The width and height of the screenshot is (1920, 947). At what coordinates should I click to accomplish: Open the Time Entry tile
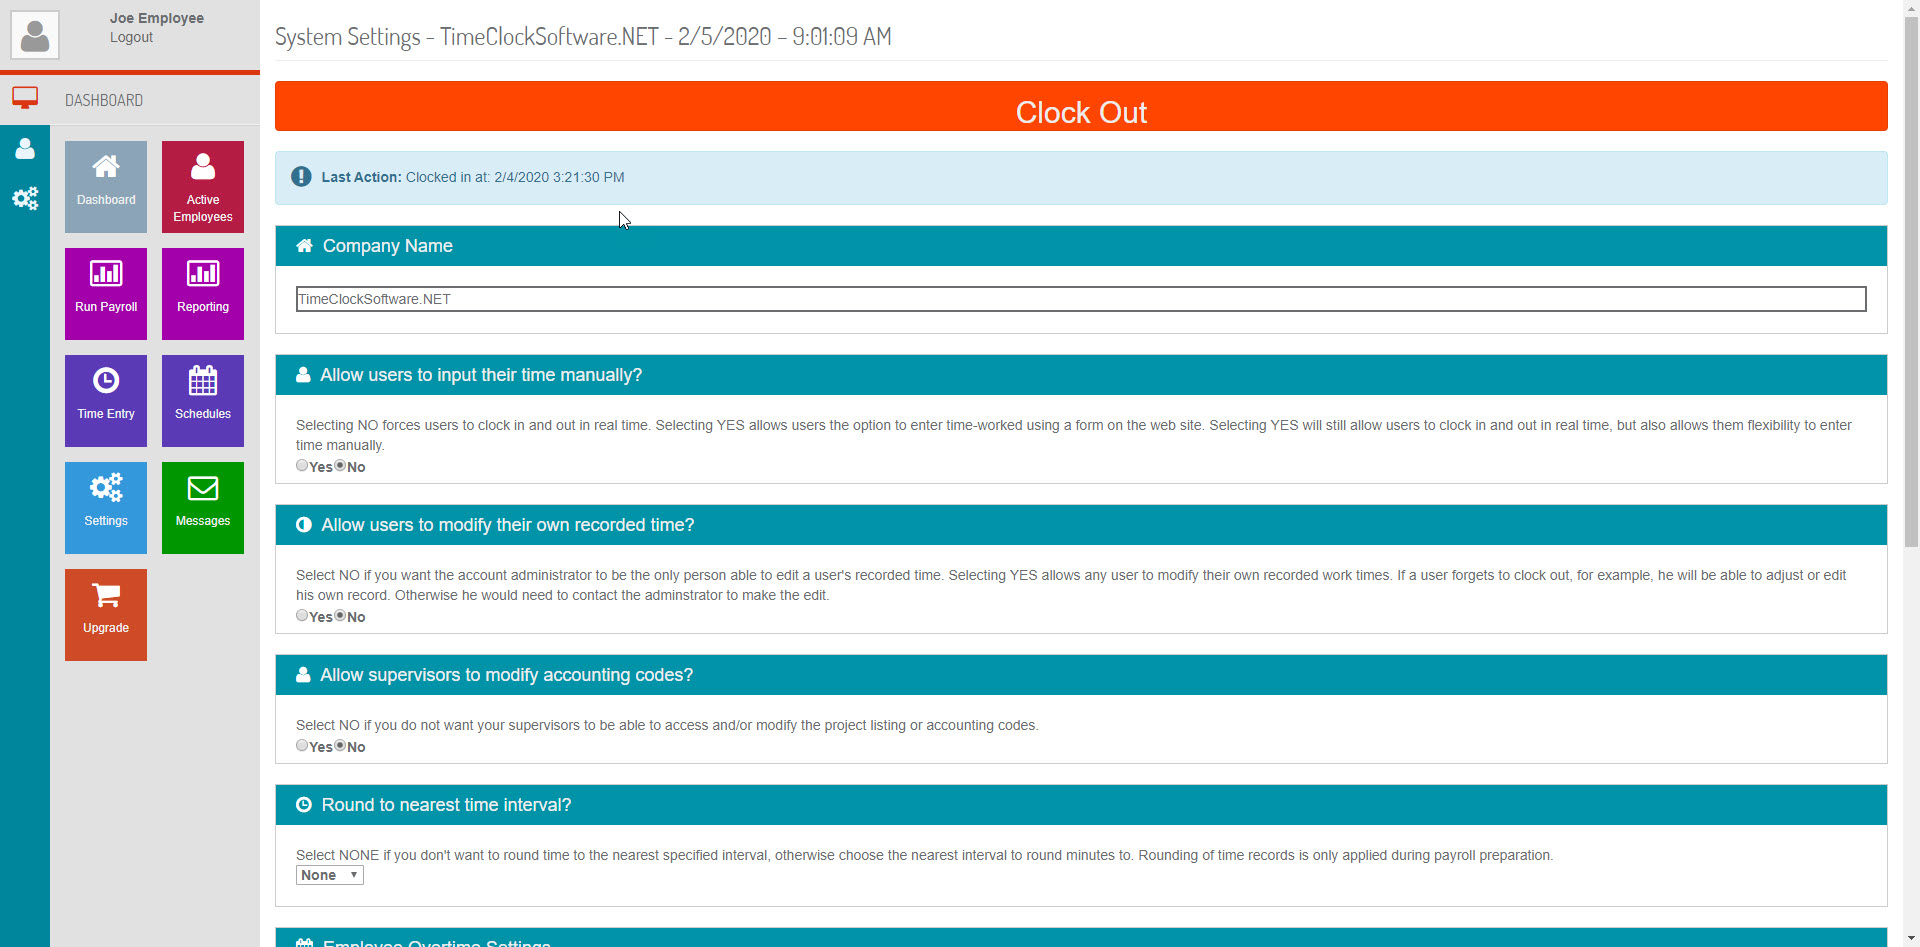pos(106,401)
